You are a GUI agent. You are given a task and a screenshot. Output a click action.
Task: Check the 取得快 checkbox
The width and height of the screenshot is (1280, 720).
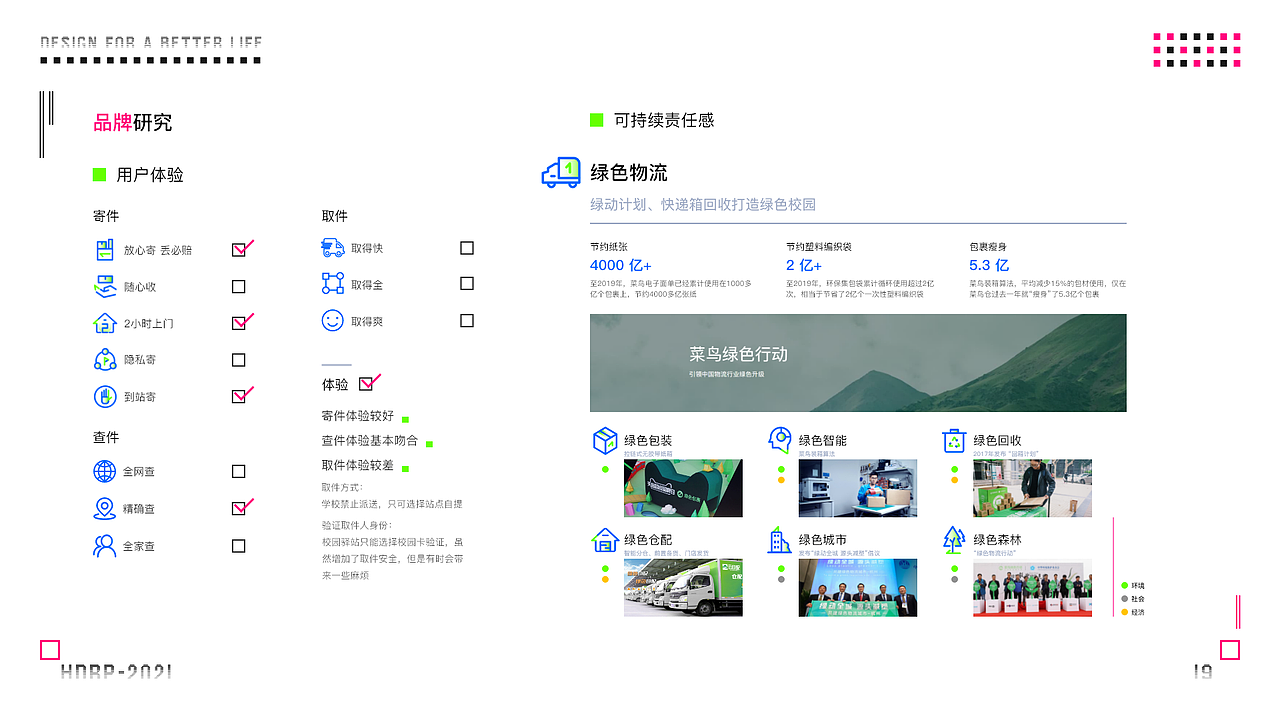[467, 248]
